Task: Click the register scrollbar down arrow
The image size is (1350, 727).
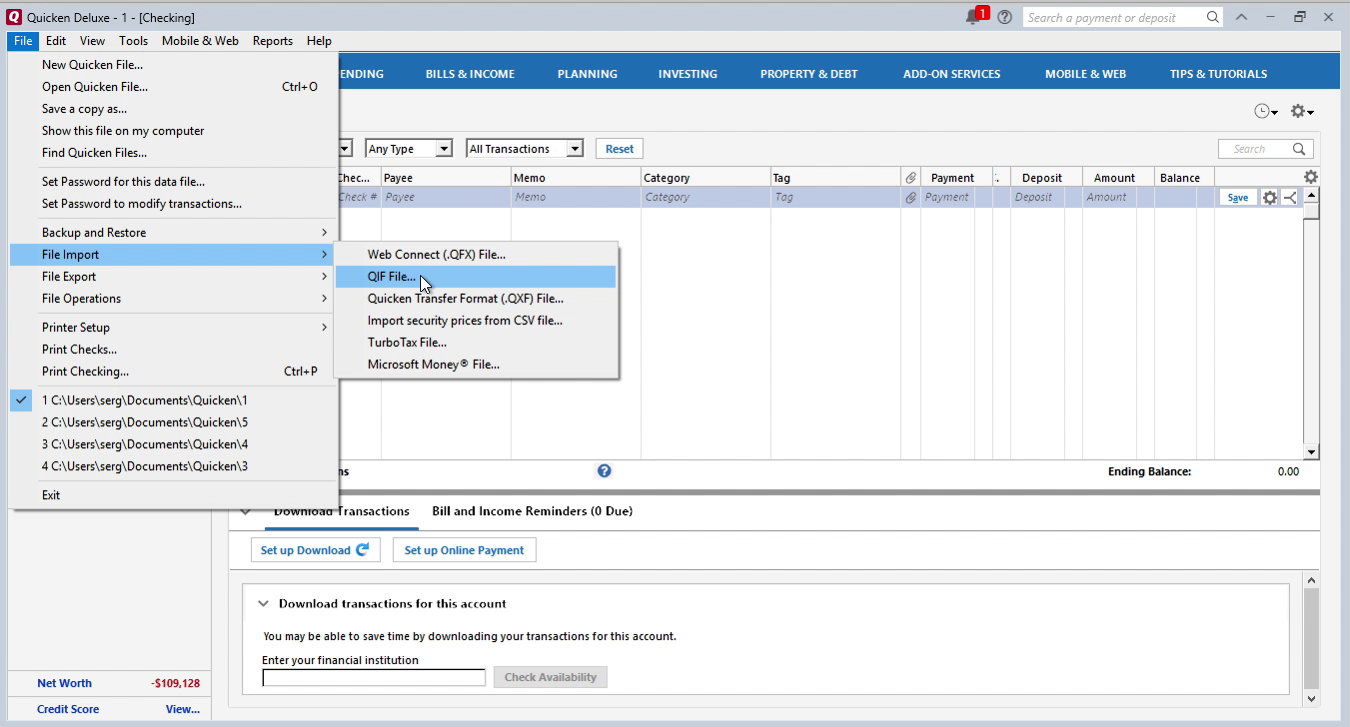Action: point(1311,452)
